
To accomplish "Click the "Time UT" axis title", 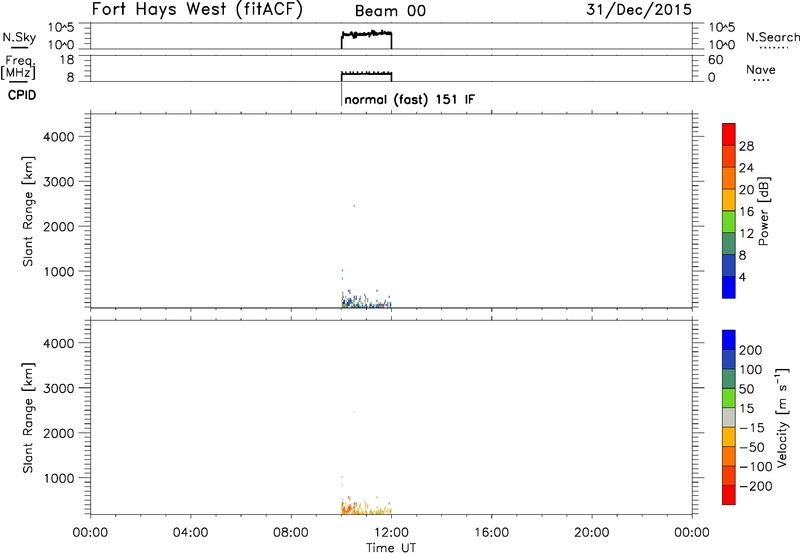I will (x=391, y=547).
